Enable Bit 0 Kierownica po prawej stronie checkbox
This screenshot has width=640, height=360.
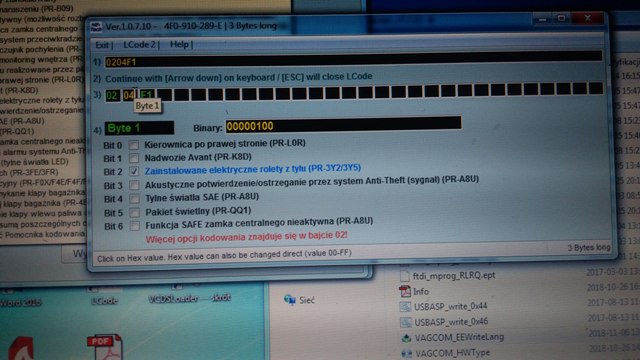click(x=133, y=145)
